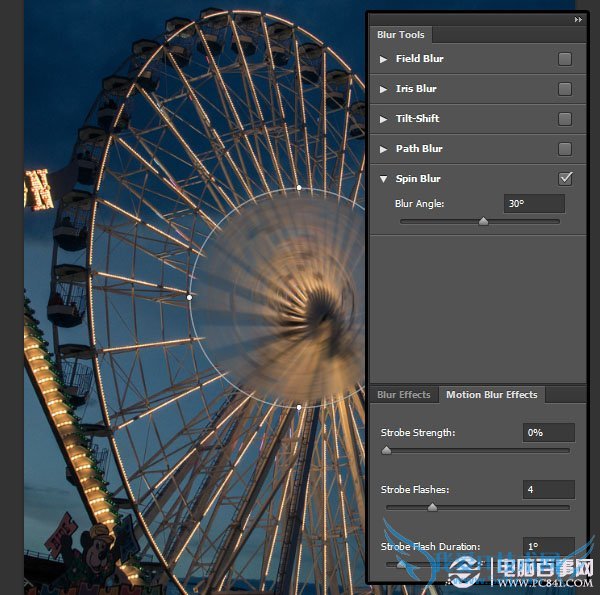Expand the Path Blur section arrow
This screenshot has height=595, width=600.
pos(383,149)
